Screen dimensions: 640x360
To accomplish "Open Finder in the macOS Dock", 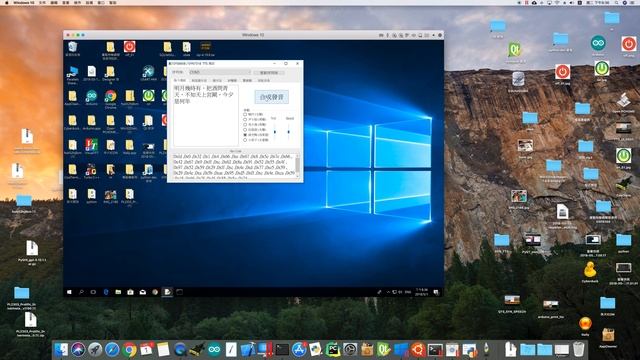I will [61, 350].
